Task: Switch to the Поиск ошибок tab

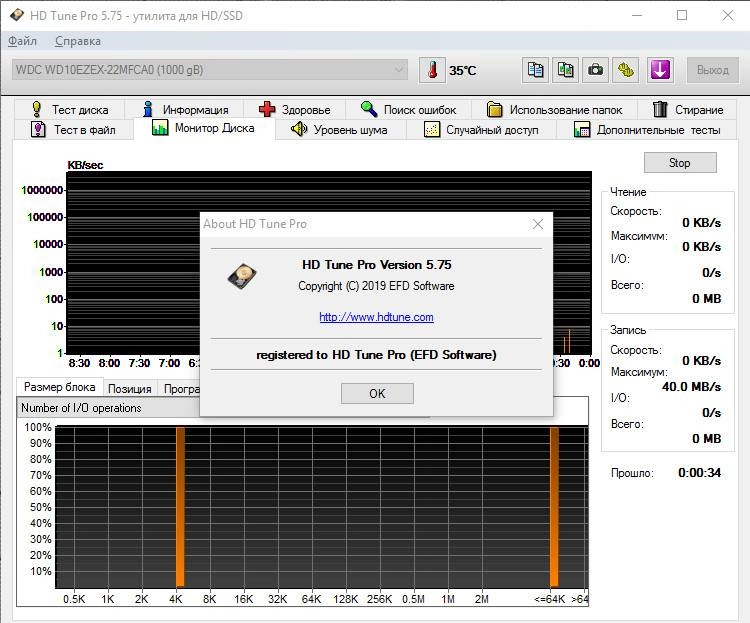Action: coord(409,110)
